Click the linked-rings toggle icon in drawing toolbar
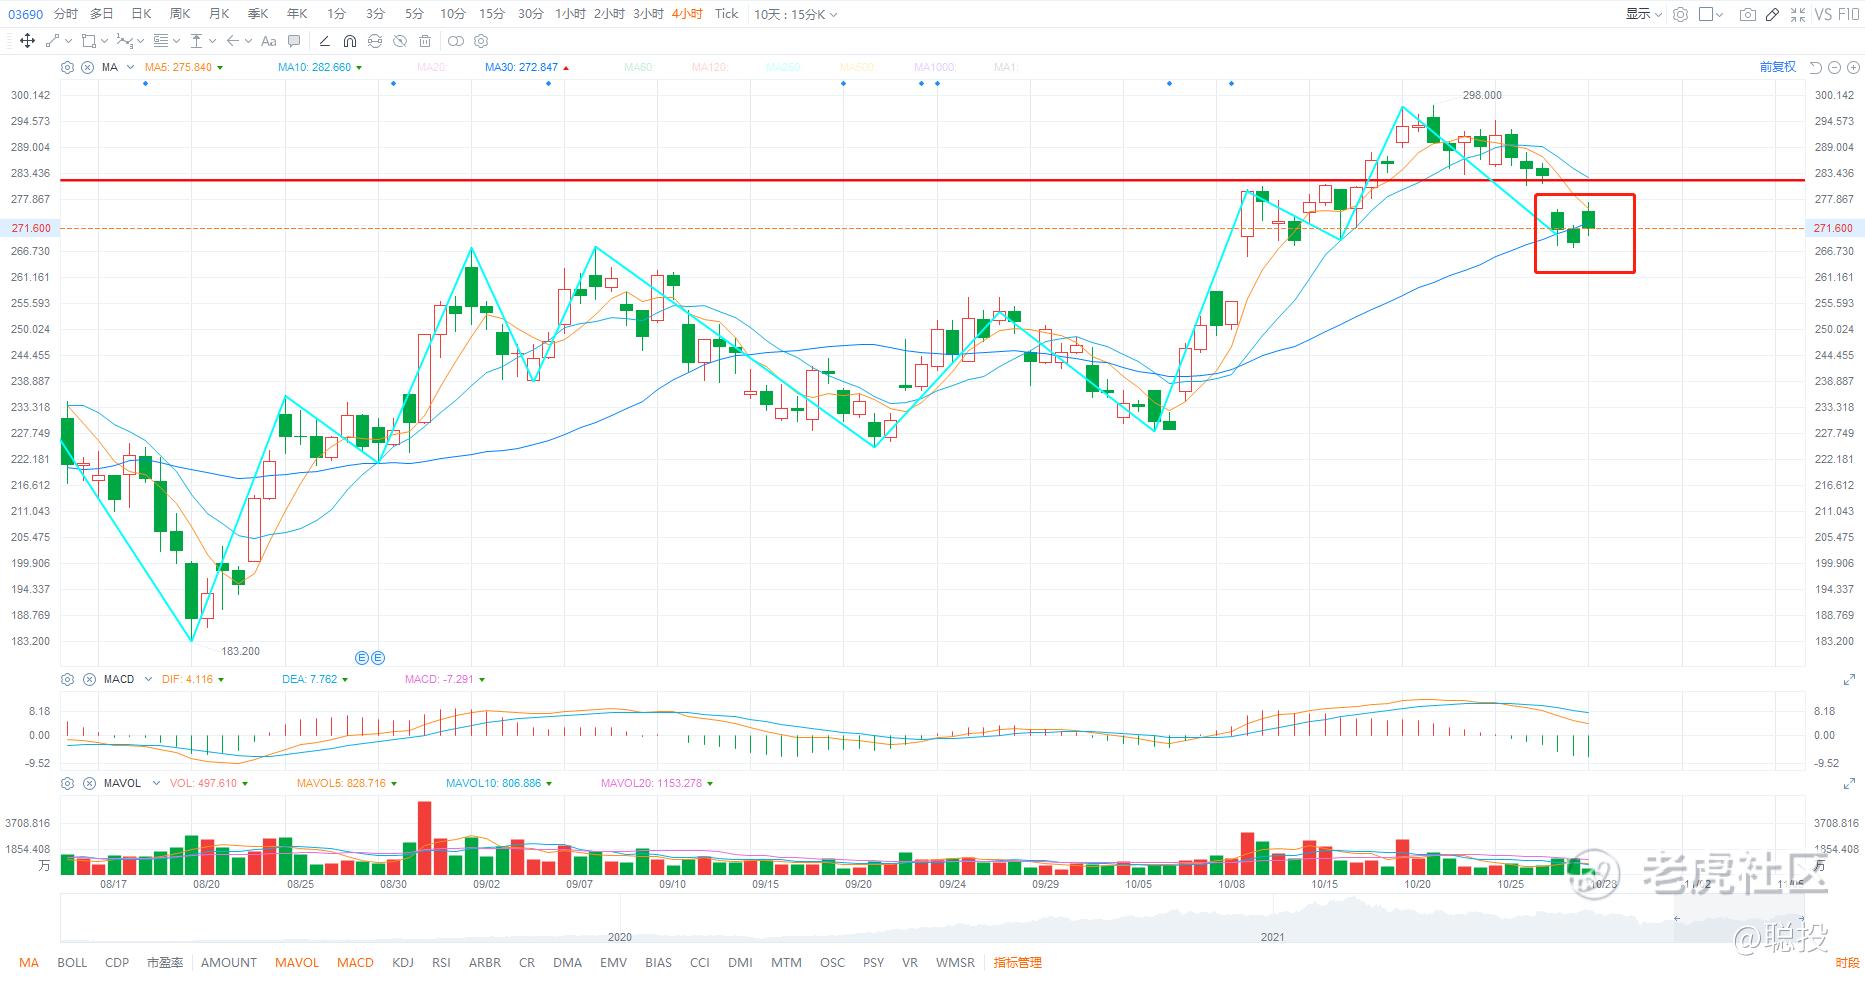This screenshot has height=981, width=1865. pyautogui.click(x=456, y=41)
